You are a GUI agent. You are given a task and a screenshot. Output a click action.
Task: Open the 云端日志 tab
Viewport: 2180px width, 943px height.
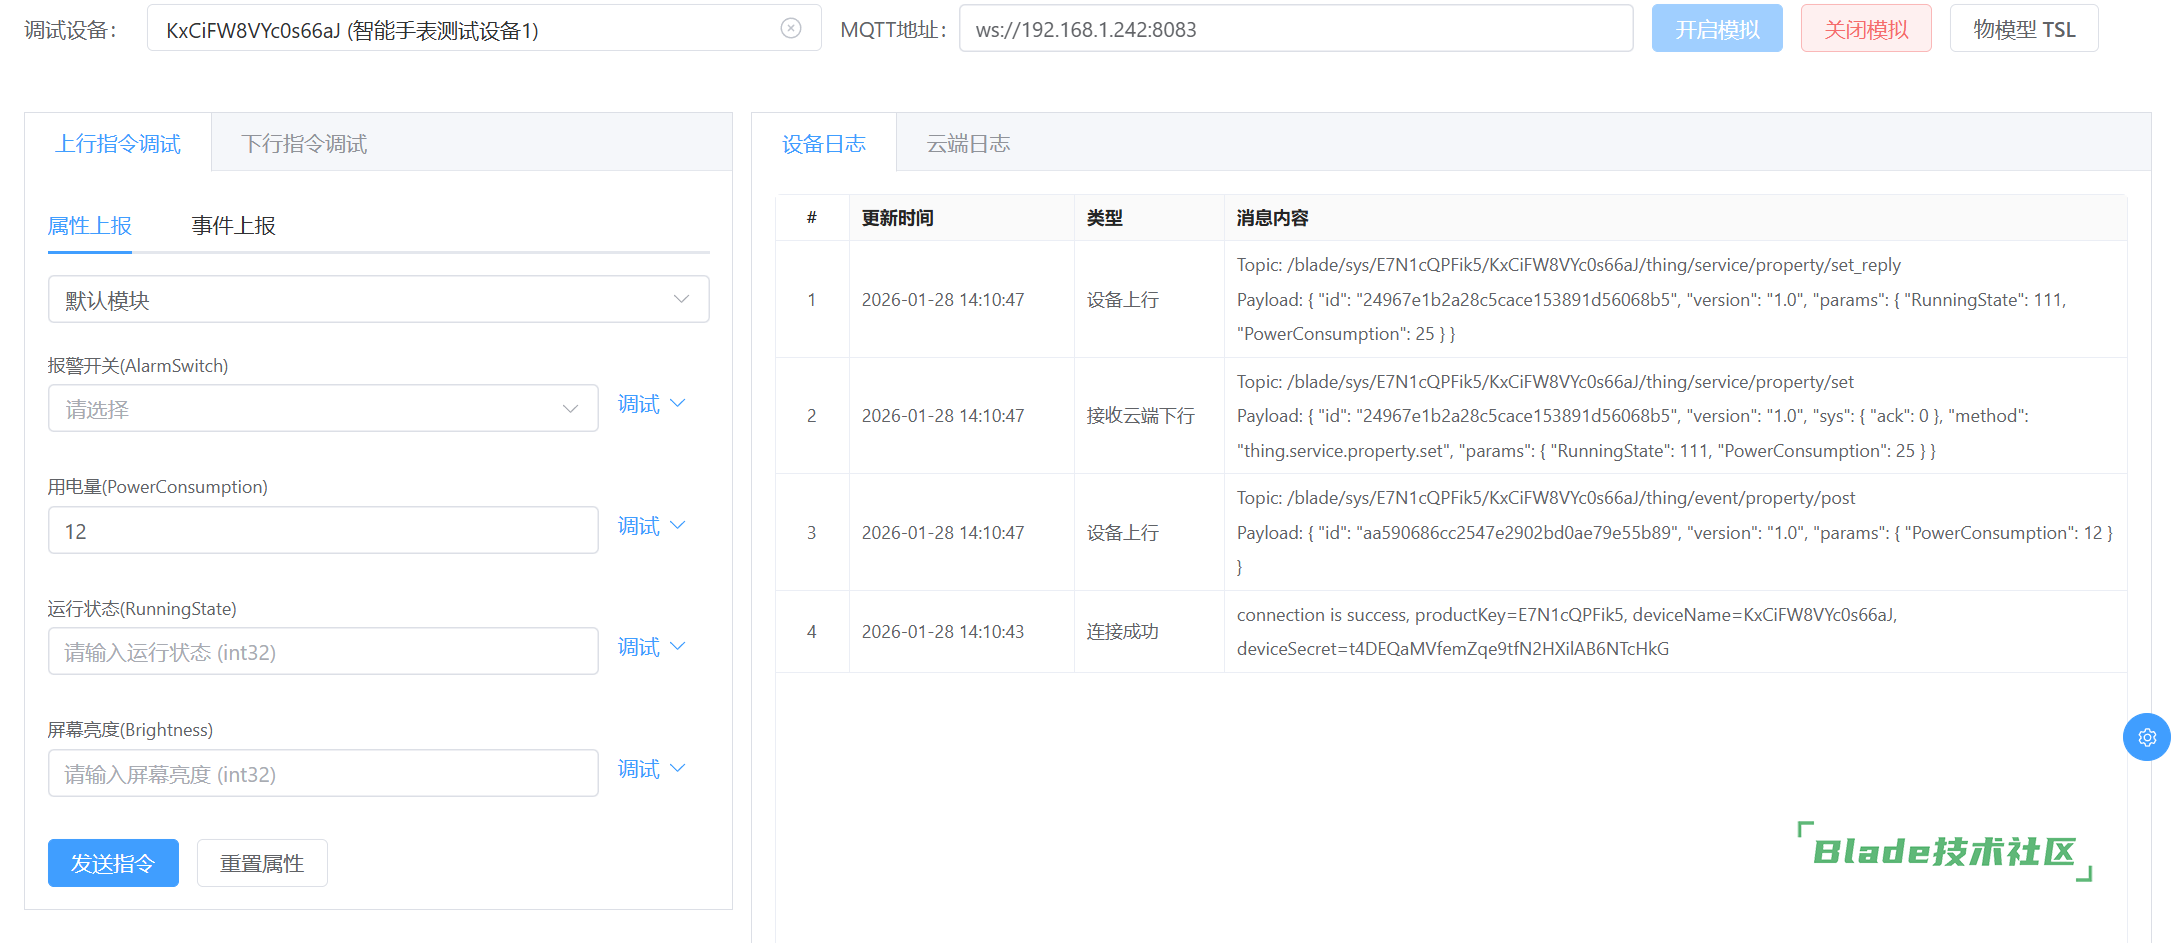click(x=967, y=144)
